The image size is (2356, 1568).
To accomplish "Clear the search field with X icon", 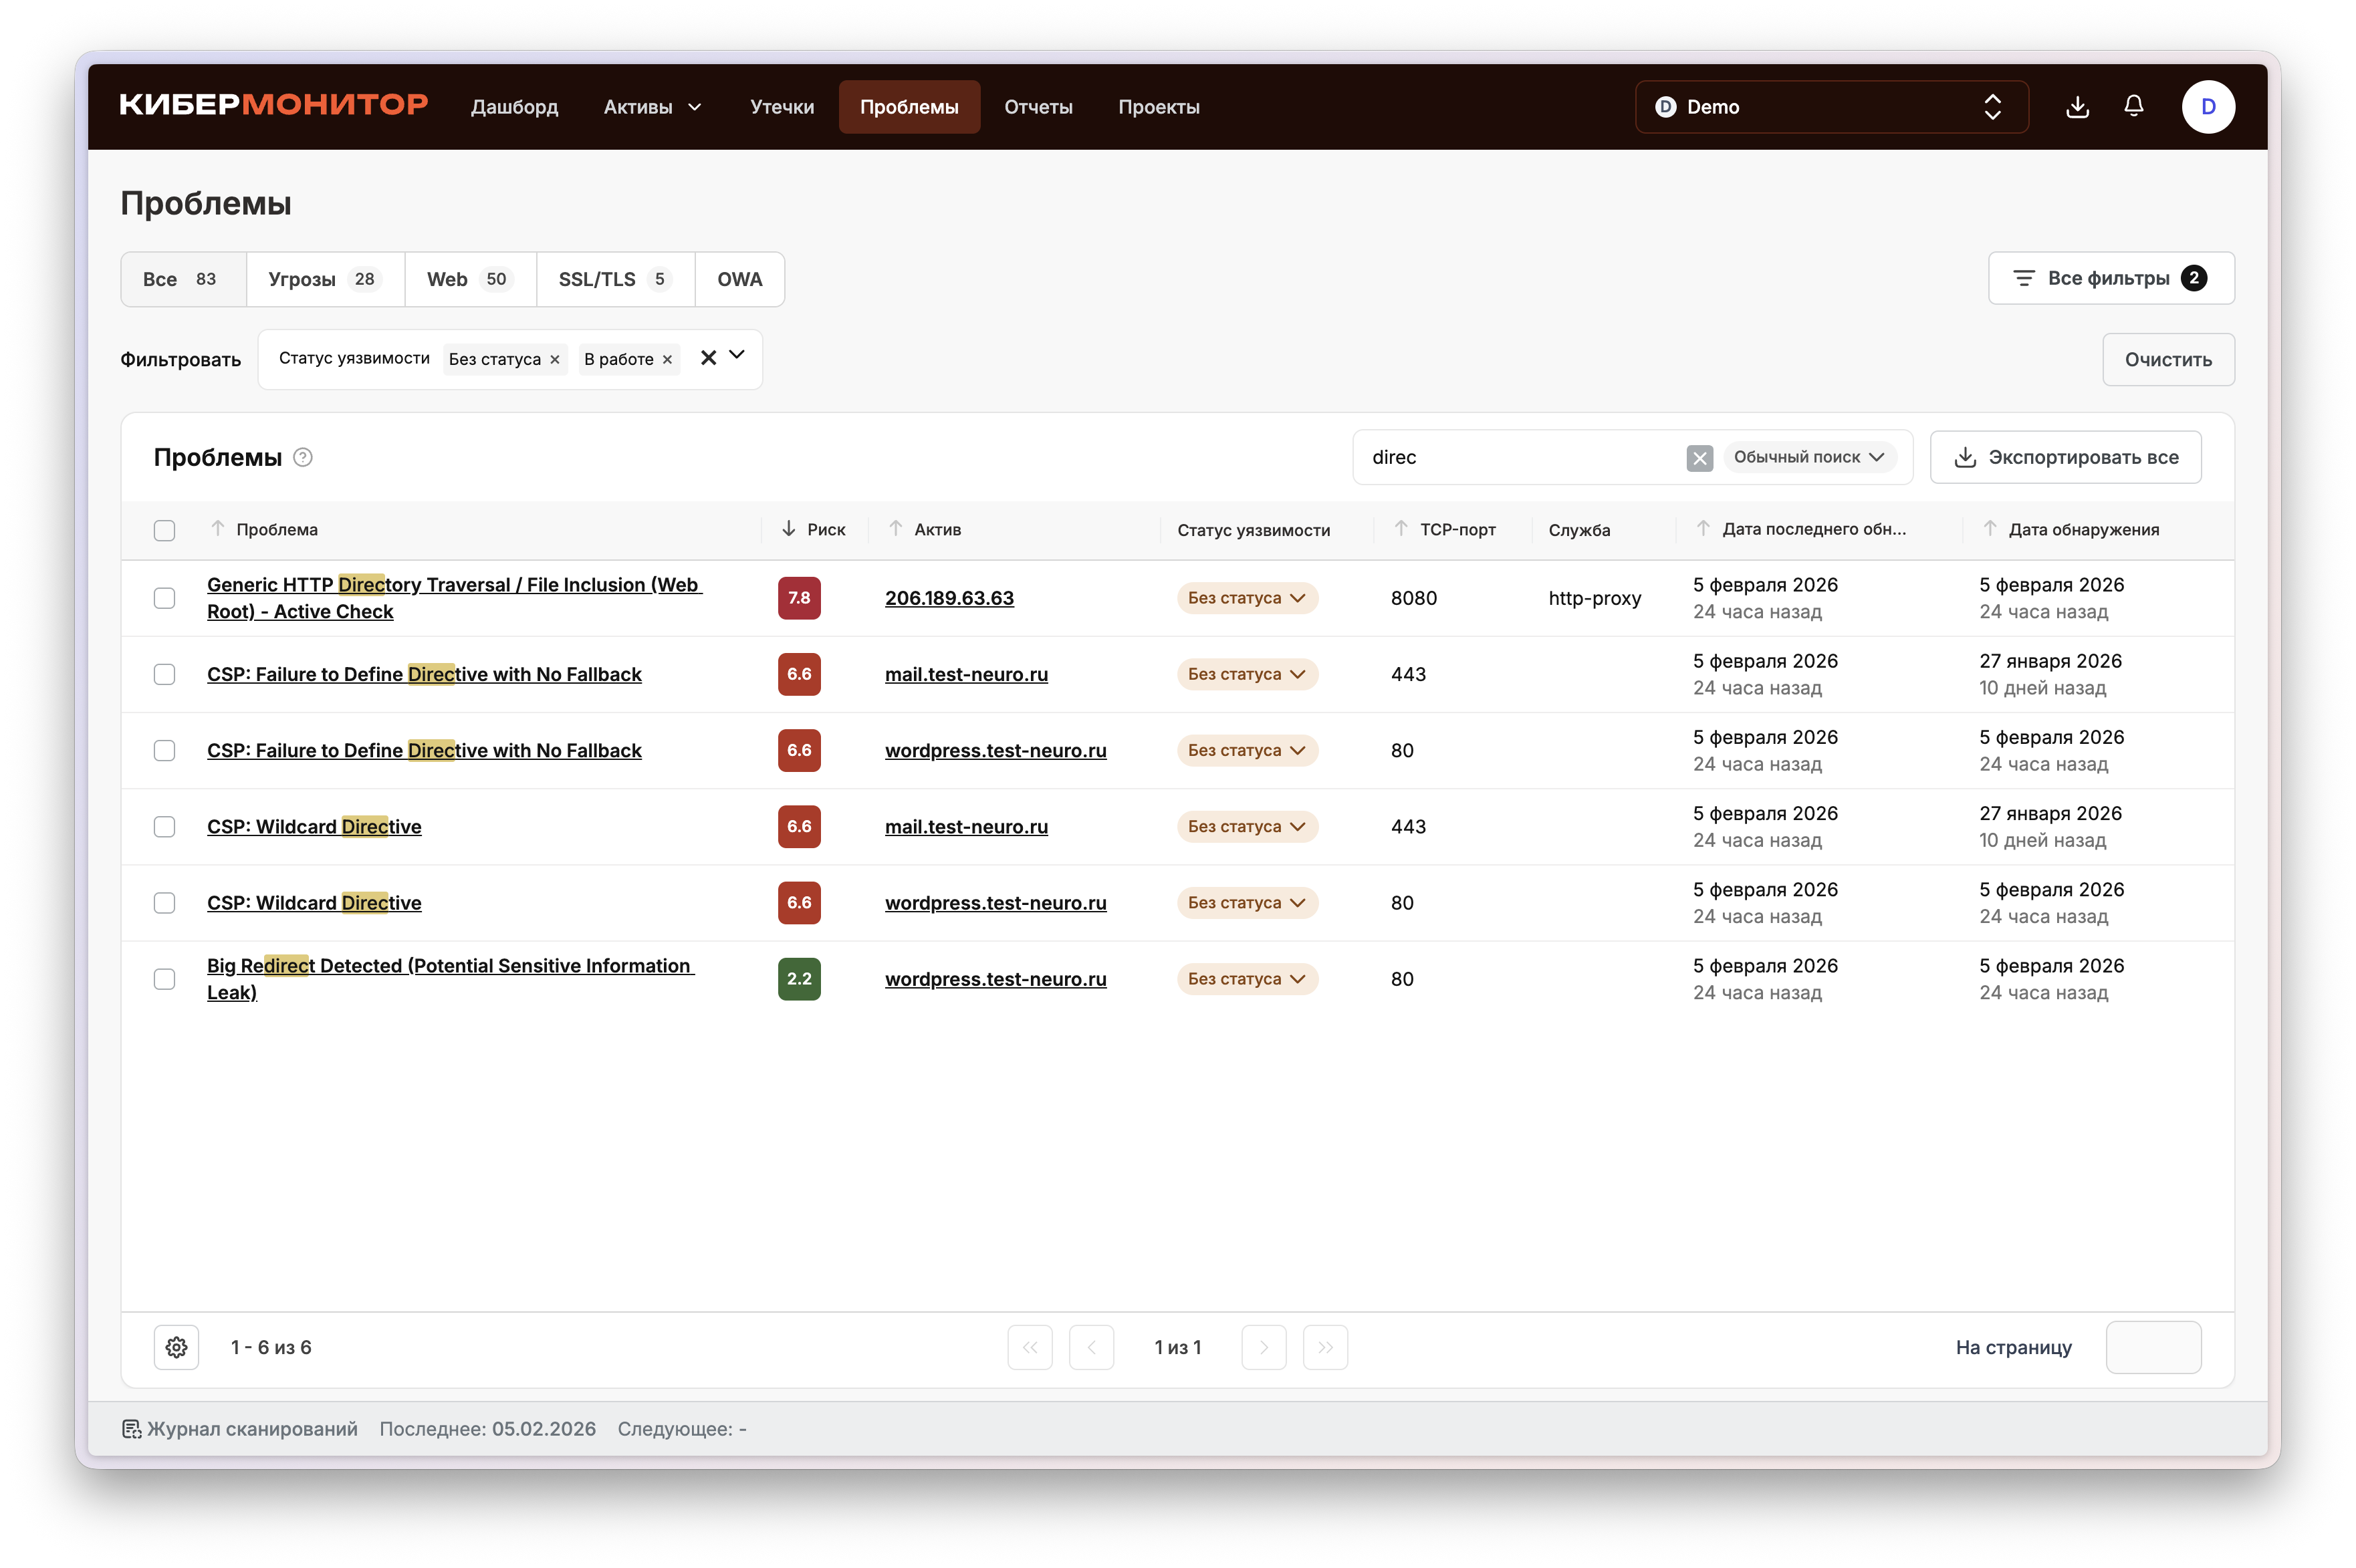I will click(x=1699, y=457).
